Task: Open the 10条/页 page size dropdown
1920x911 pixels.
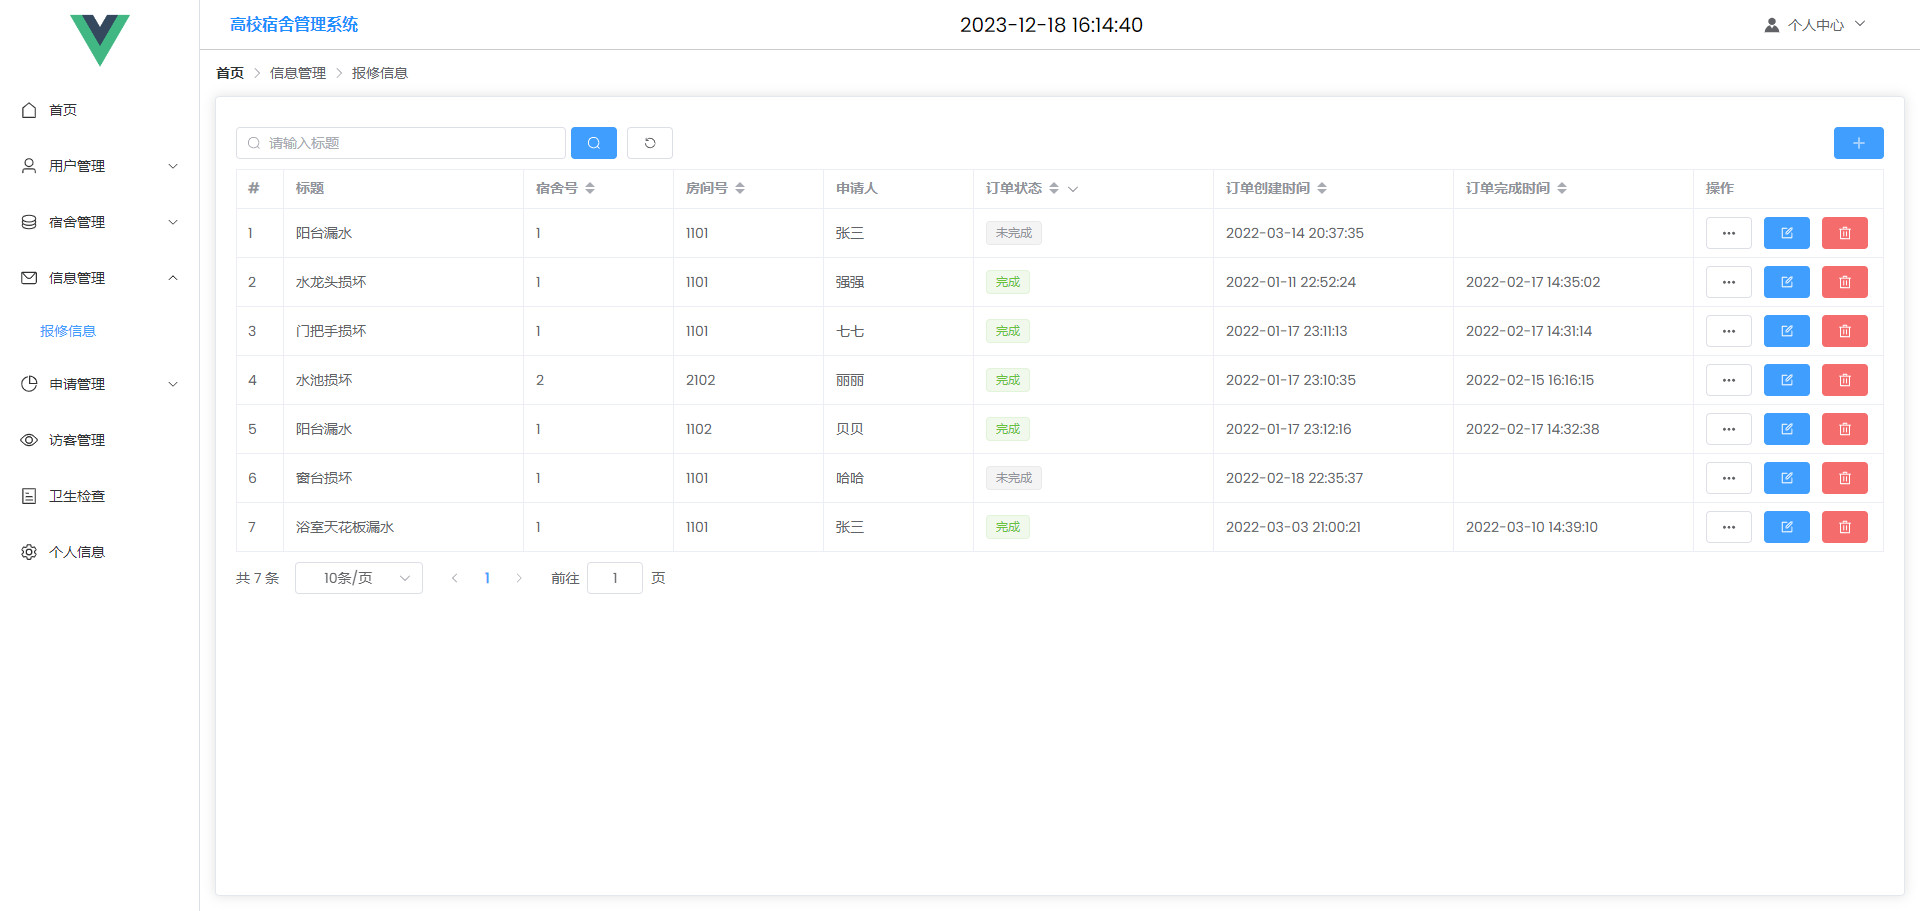Action: tap(359, 578)
